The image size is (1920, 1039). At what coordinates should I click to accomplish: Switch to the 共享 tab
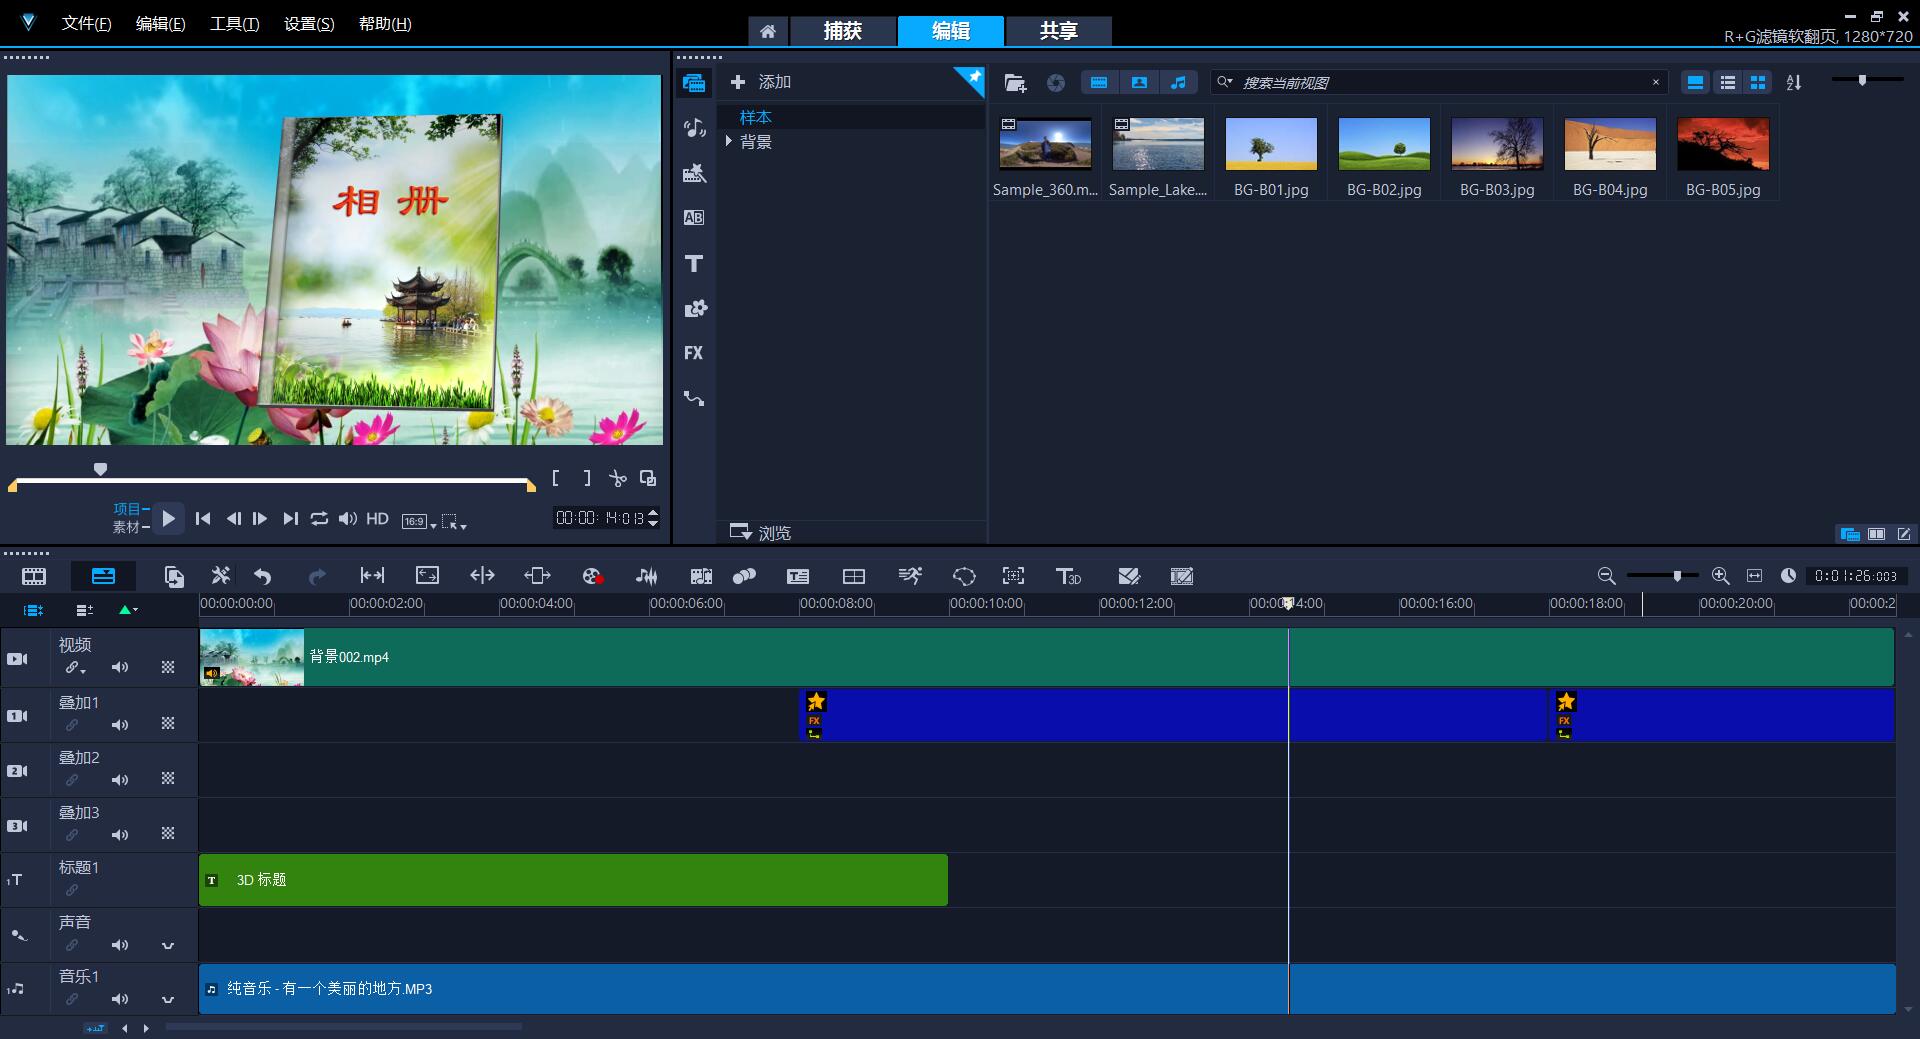(x=1058, y=31)
